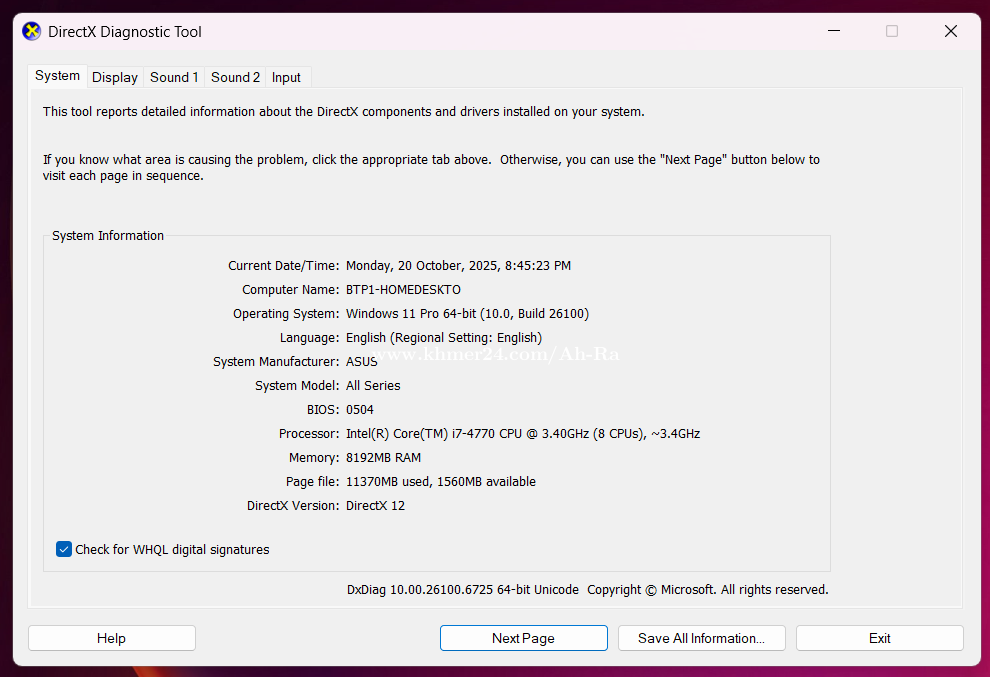Click the DirectX icon in the title bar
Viewport: 990px width, 677px height.
pyautogui.click(x=32, y=31)
